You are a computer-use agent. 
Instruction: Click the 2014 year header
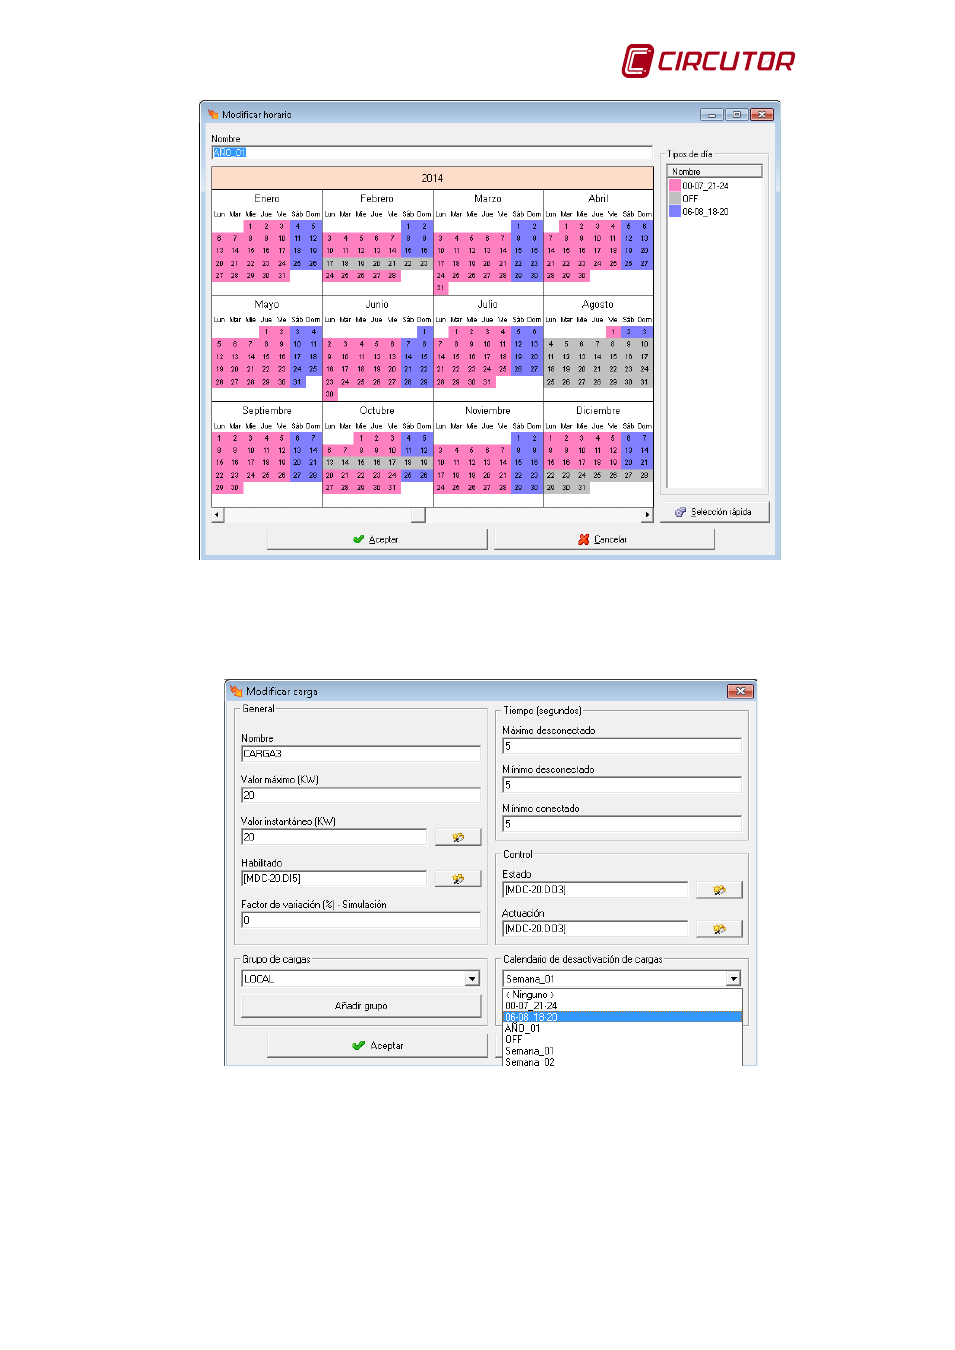click(x=432, y=178)
